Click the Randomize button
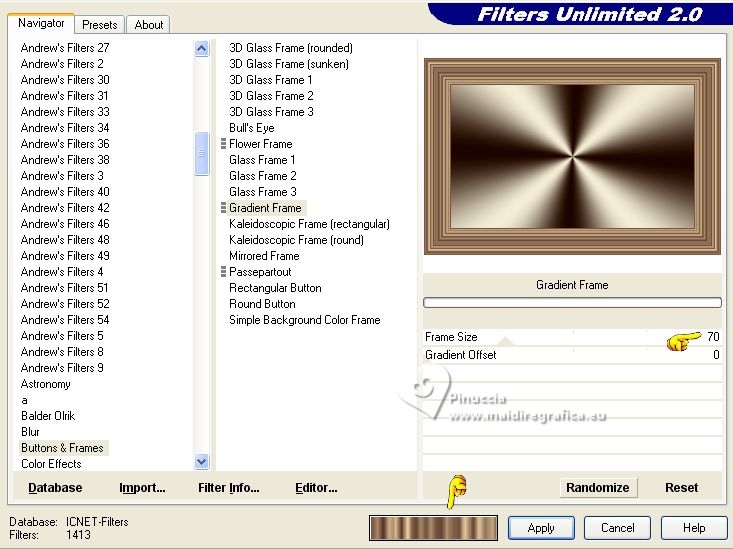This screenshot has width=733, height=549. click(x=597, y=488)
